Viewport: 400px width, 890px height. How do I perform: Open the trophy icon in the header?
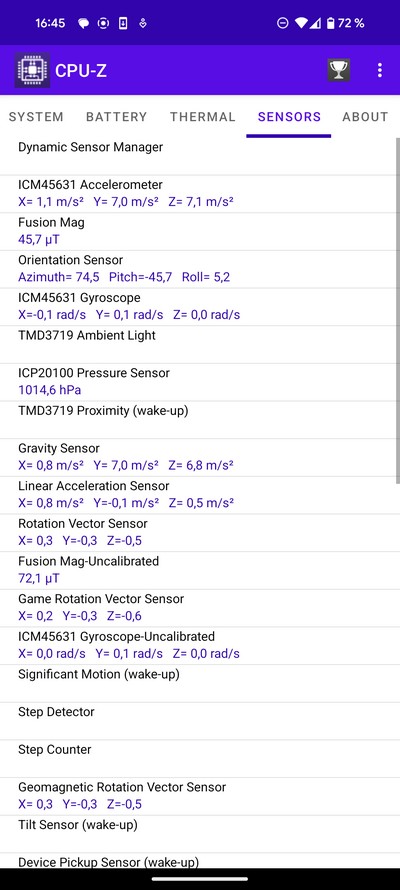click(x=338, y=70)
